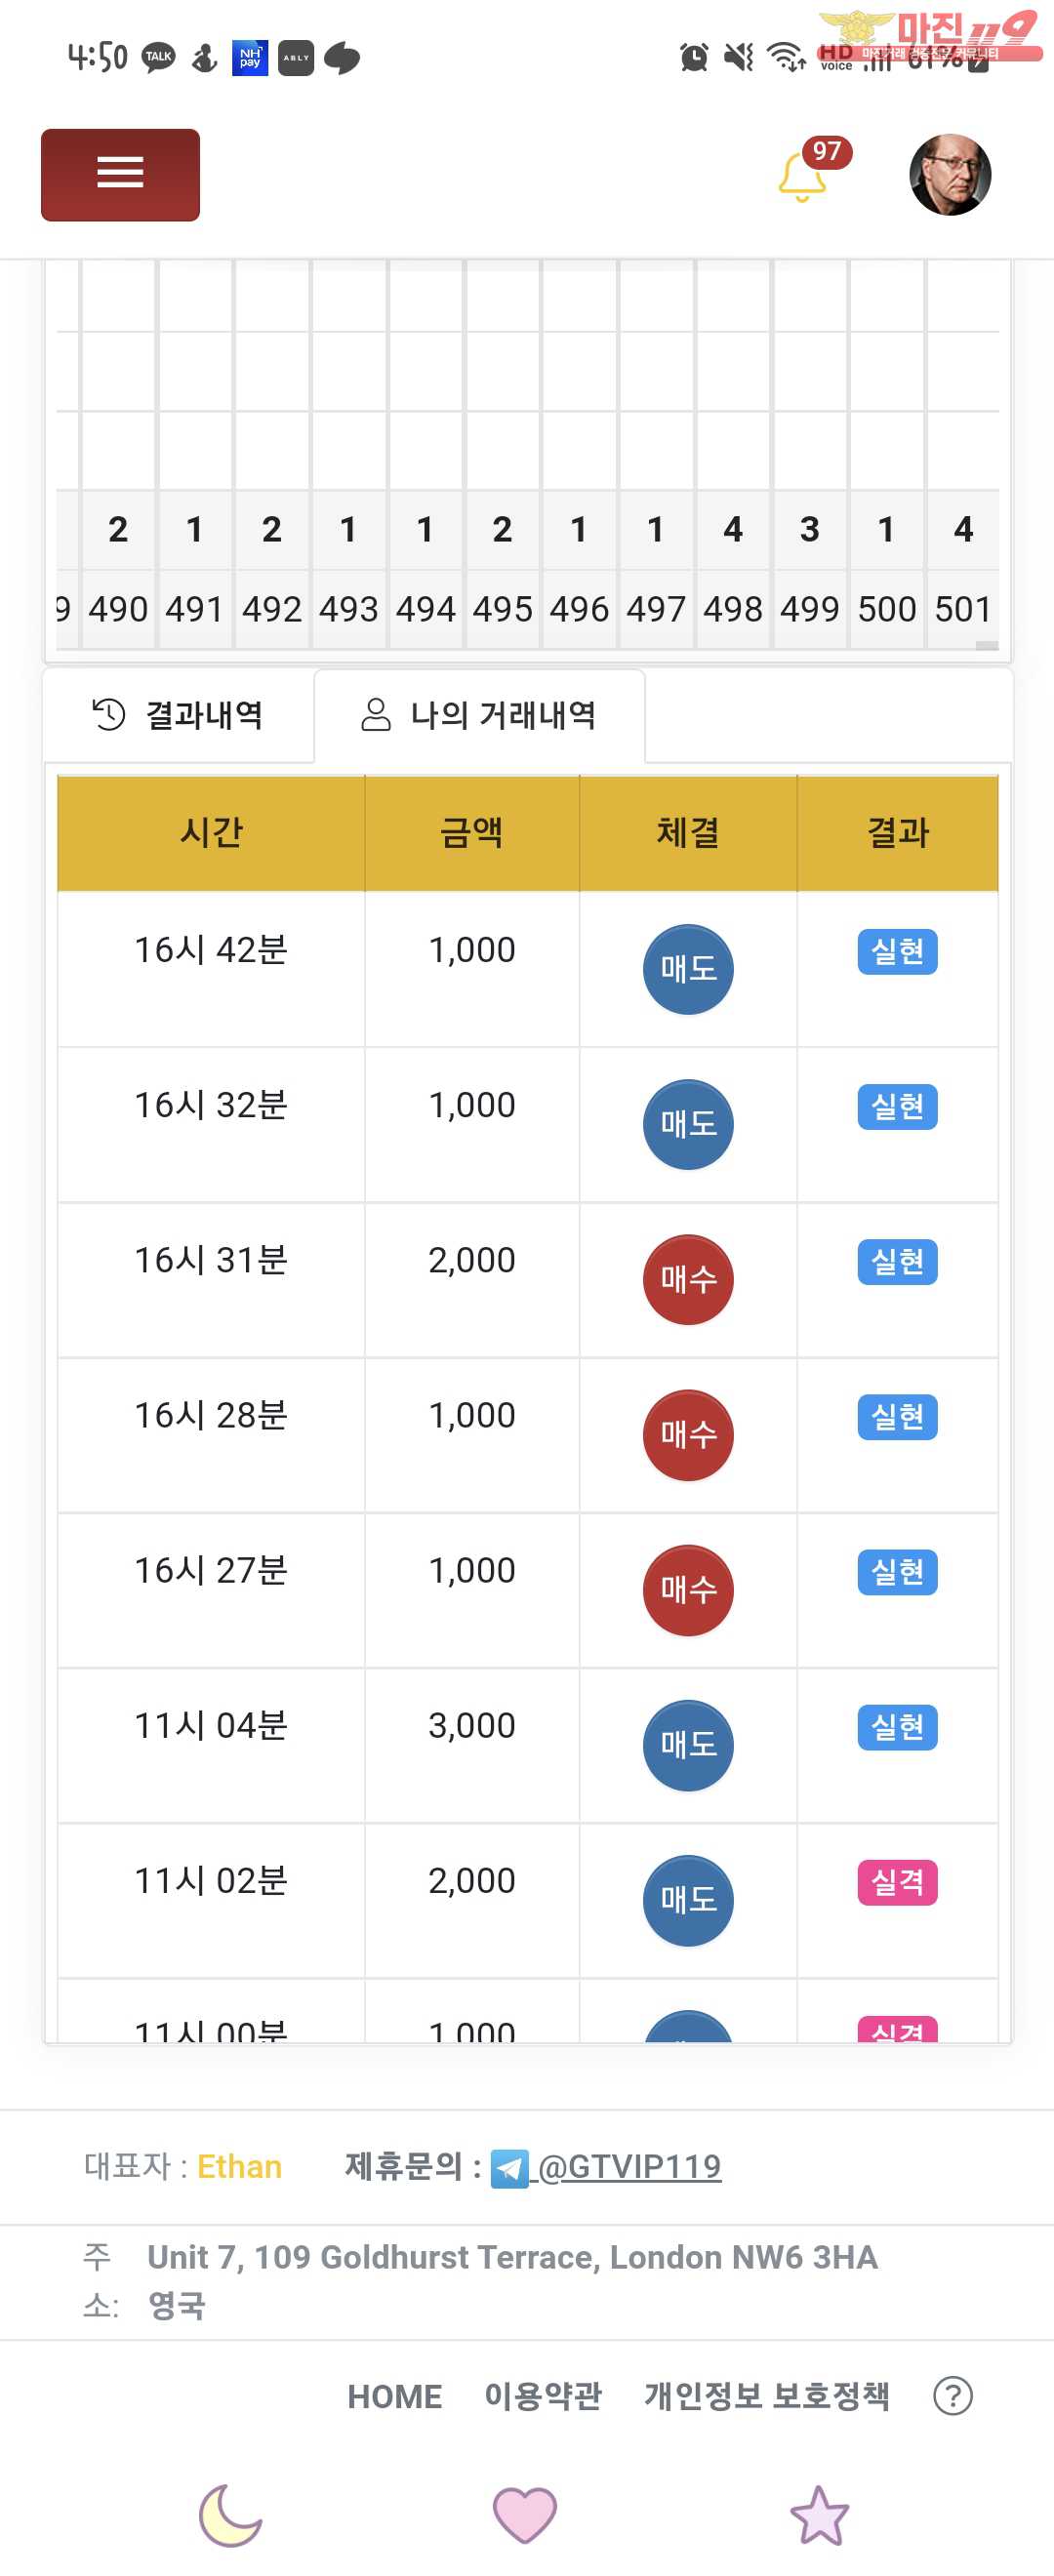The width and height of the screenshot is (1054, 2576).
Task: Select round 501 in chart
Action: click(963, 609)
